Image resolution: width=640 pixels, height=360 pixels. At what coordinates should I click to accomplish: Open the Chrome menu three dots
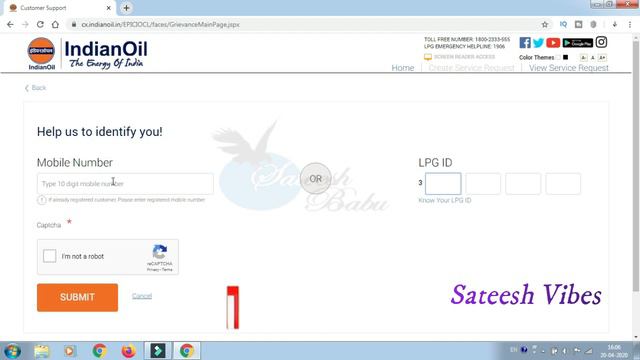[630, 24]
